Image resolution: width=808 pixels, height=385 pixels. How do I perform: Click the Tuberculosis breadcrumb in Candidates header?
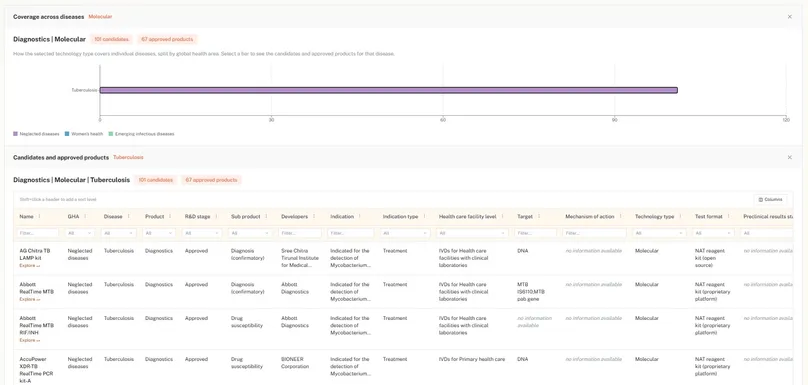point(128,157)
